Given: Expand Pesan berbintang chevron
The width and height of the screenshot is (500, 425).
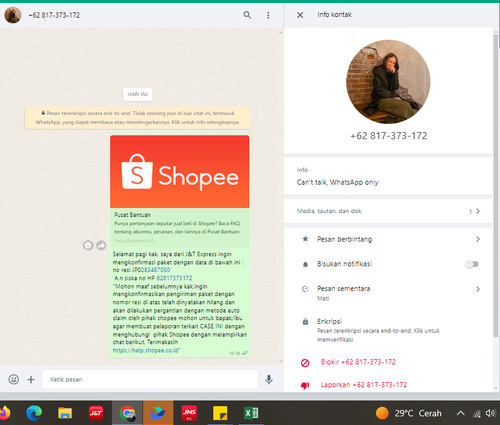Looking at the screenshot, I should pyautogui.click(x=478, y=239).
